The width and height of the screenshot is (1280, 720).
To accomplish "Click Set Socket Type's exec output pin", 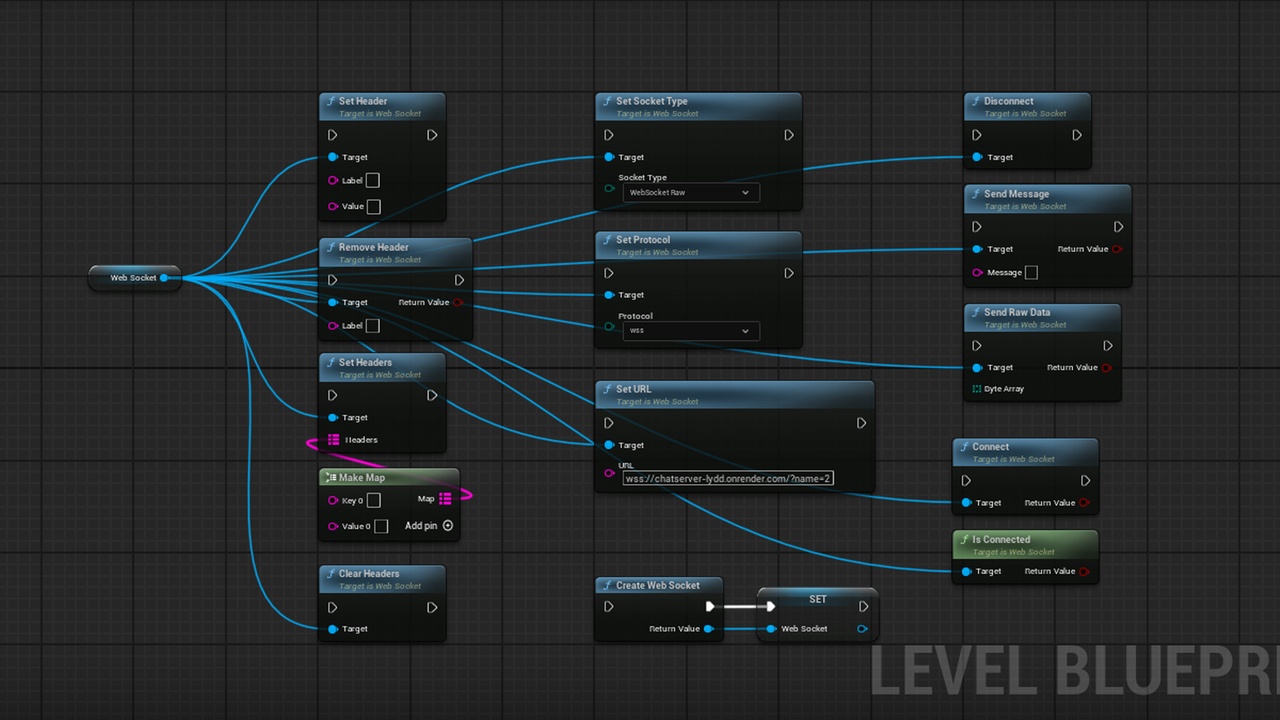I will point(789,135).
